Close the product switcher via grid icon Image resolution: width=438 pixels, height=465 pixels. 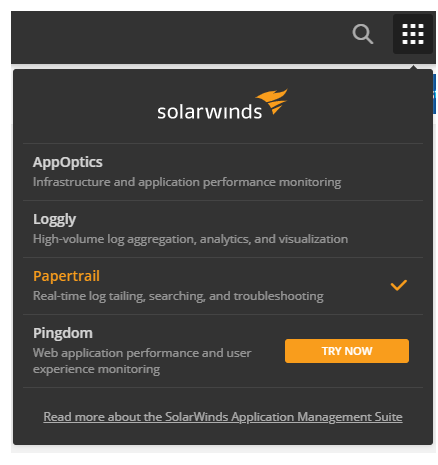413,34
